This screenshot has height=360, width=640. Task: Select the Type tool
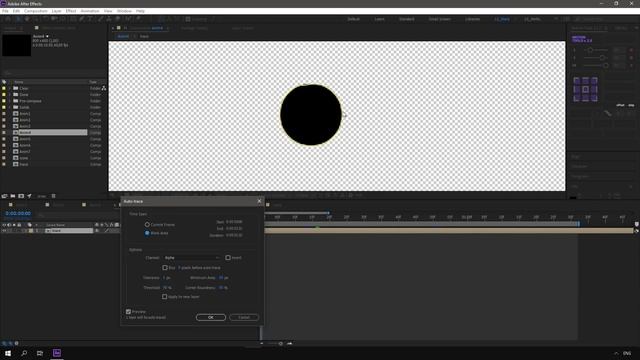click(91, 19)
